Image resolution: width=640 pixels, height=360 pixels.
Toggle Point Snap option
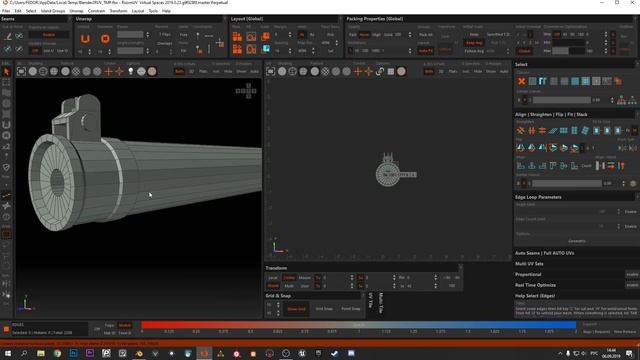click(351, 309)
